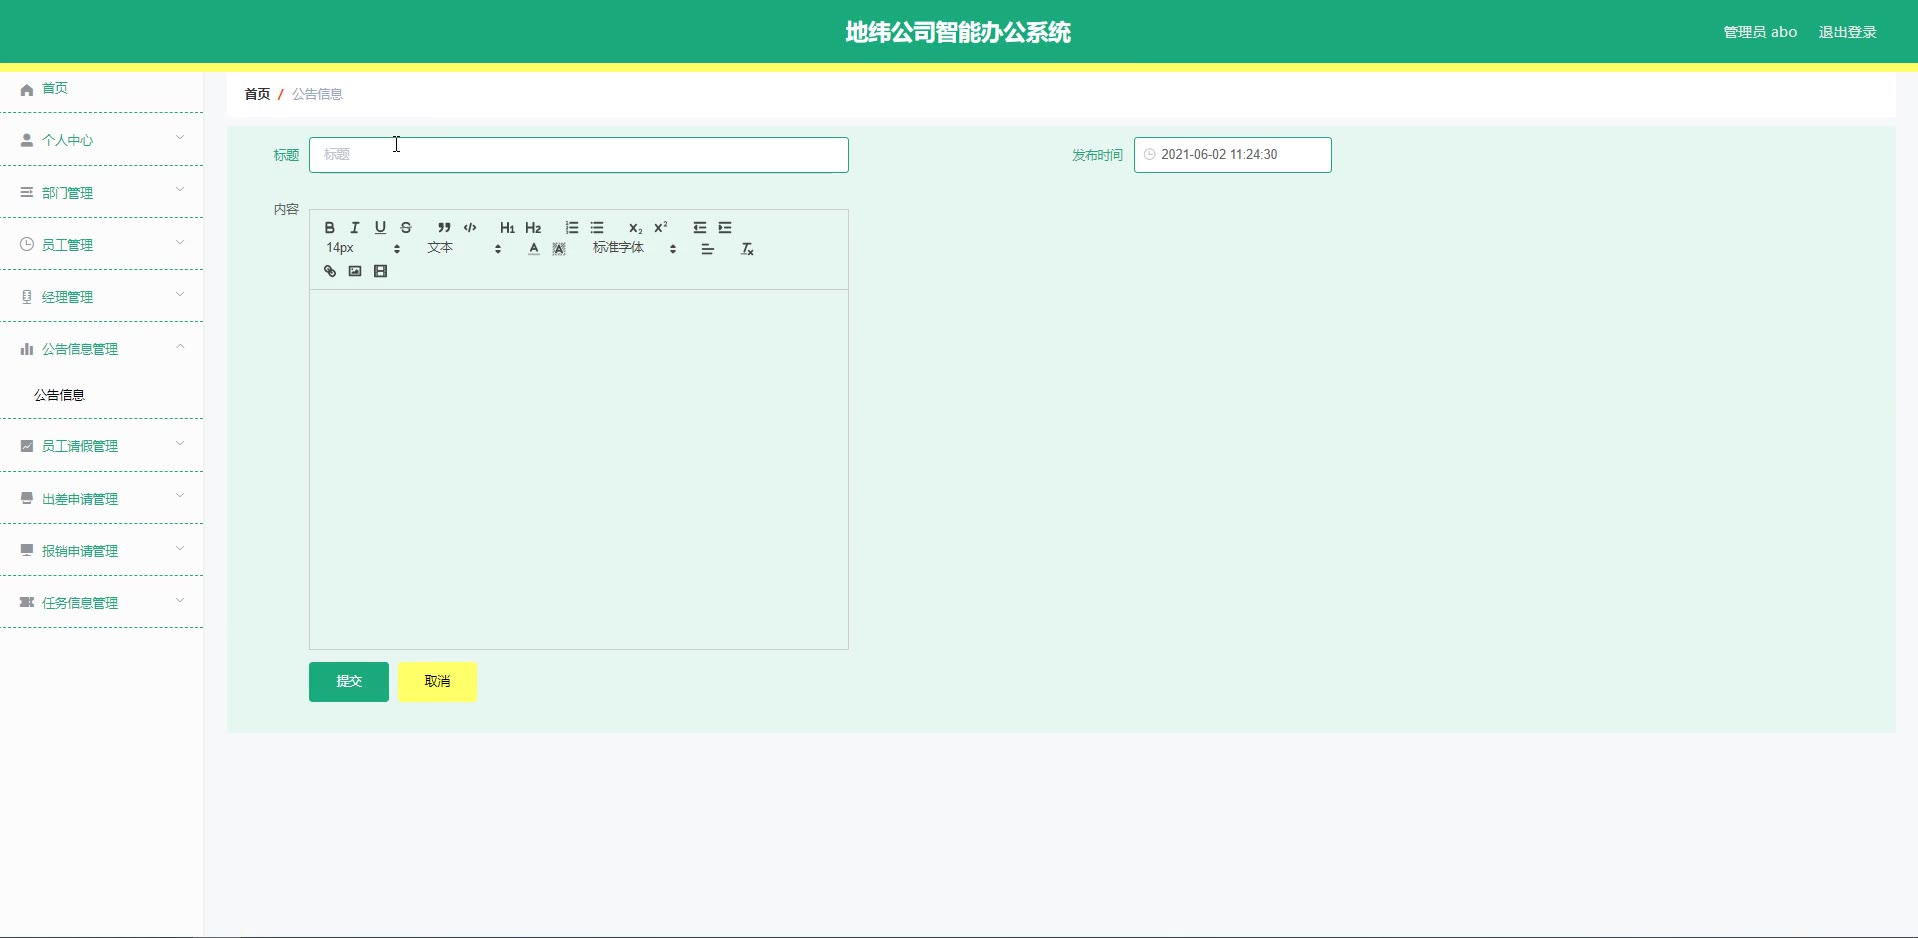The image size is (1918, 938).
Task: Open the text alignment options
Action: click(x=708, y=249)
